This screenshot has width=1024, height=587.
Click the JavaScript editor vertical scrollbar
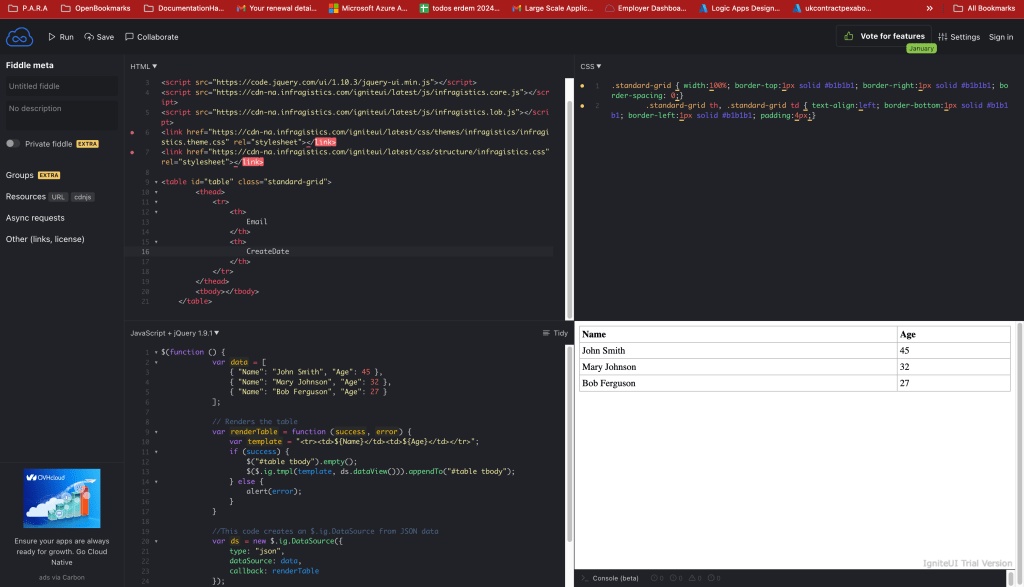569,443
